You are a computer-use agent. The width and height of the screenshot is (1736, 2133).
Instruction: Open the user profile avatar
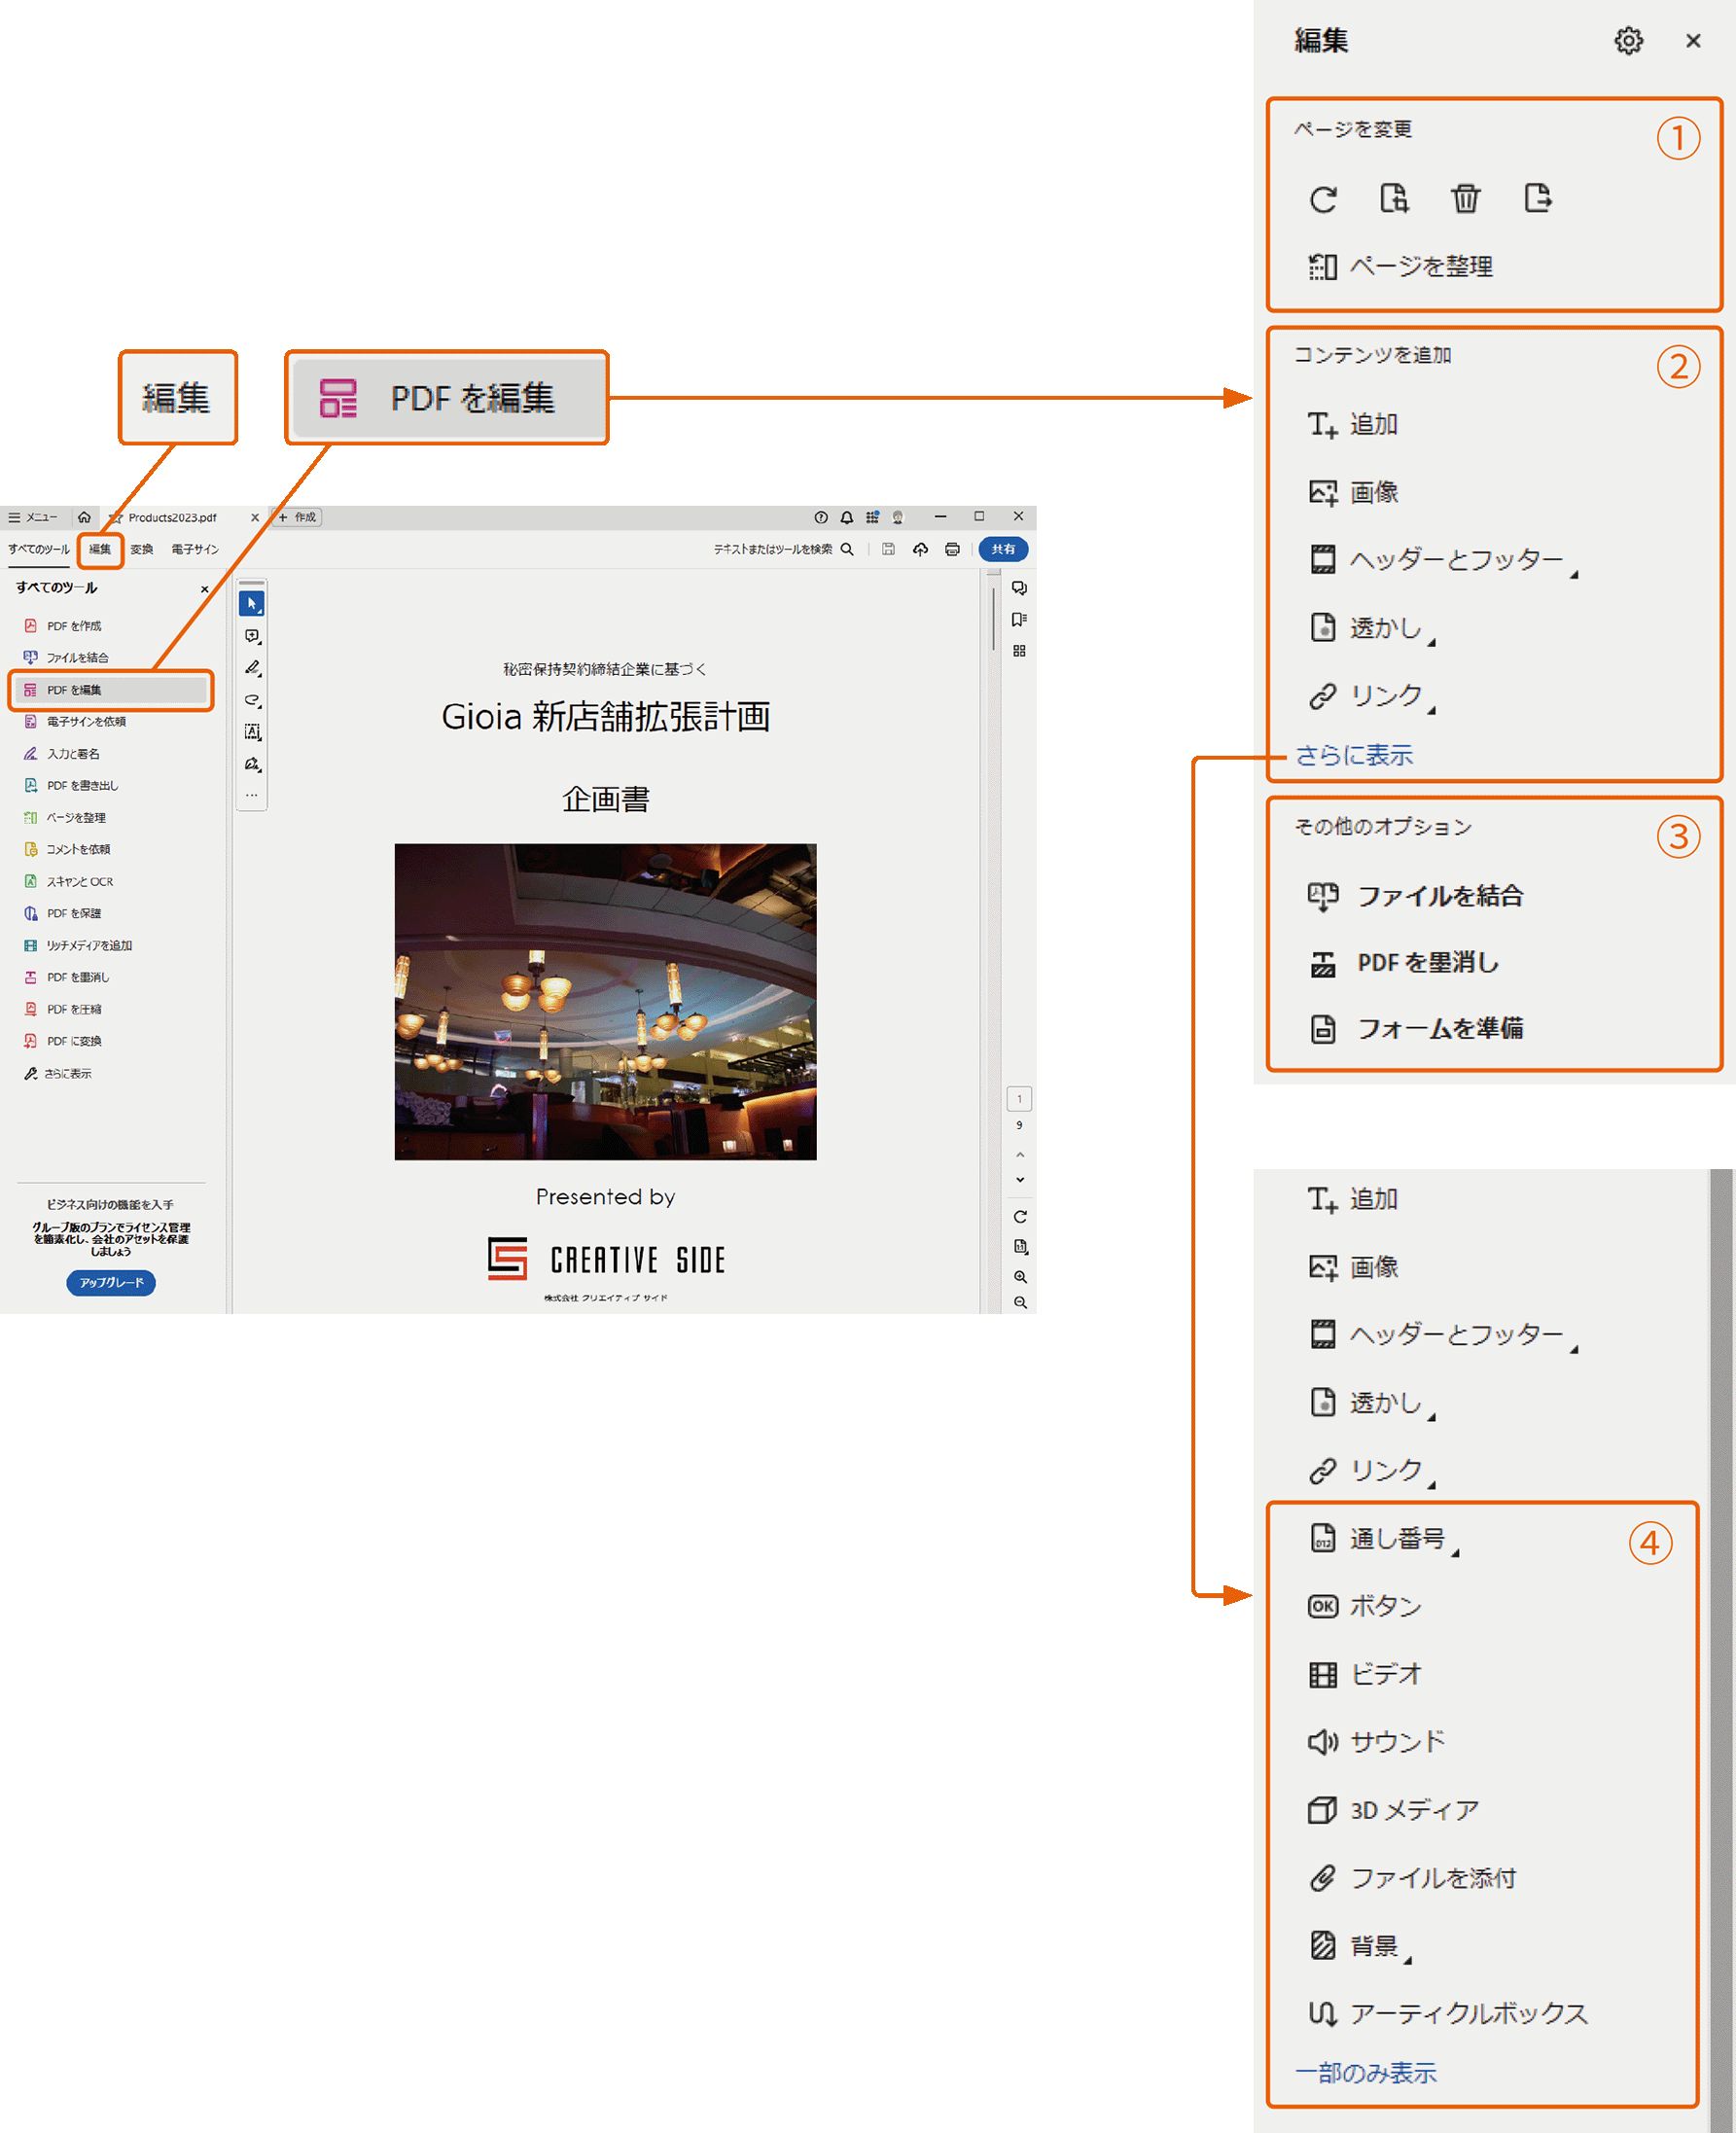click(x=898, y=517)
